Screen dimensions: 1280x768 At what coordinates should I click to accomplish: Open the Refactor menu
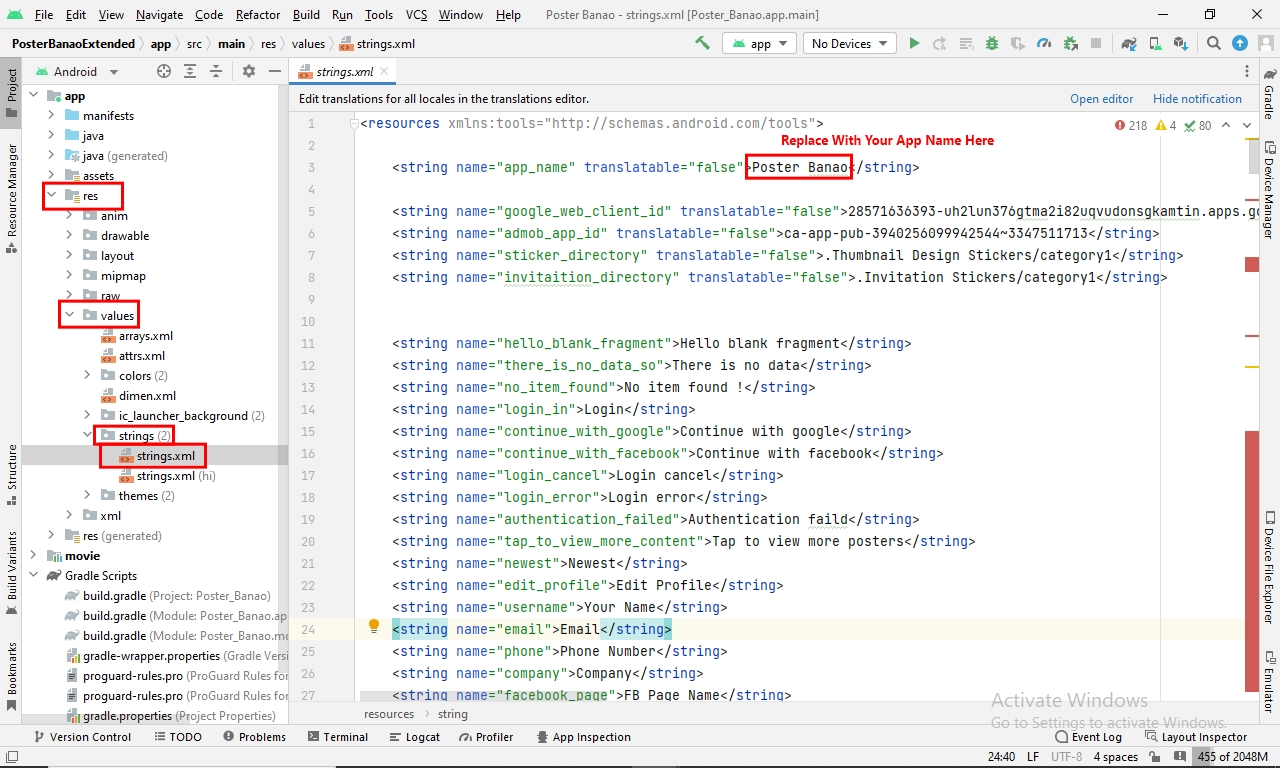click(x=258, y=15)
